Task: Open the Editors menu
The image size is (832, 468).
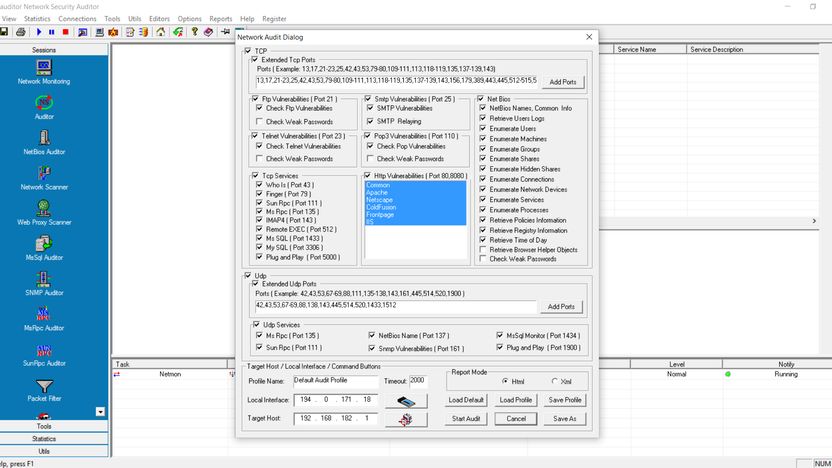Action: (159, 19)
